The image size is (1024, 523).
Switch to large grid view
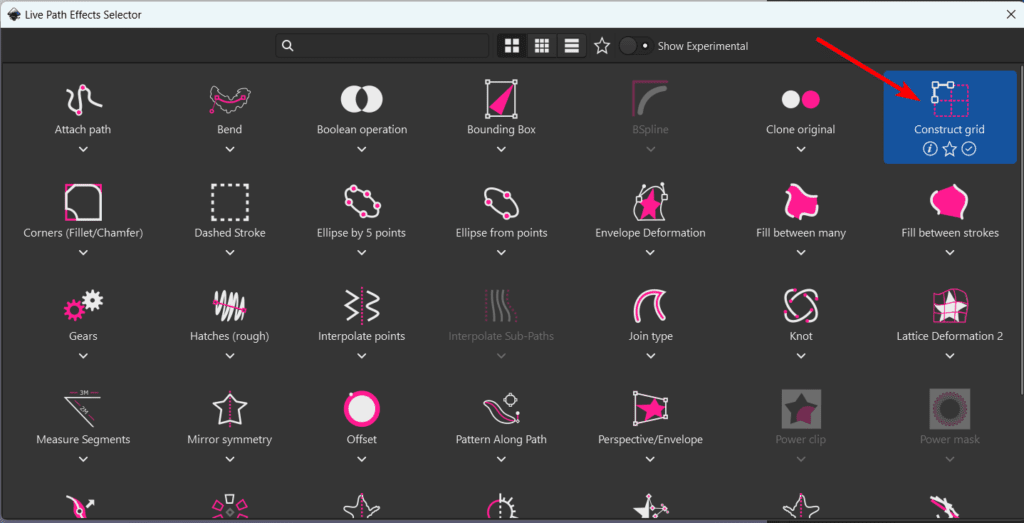click(x=512, y=46)
